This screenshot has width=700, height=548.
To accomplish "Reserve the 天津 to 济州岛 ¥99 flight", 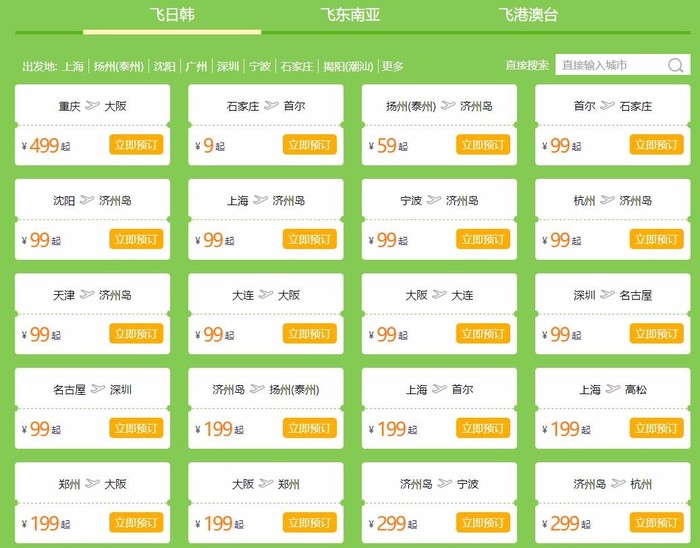I will pos(136,334).
